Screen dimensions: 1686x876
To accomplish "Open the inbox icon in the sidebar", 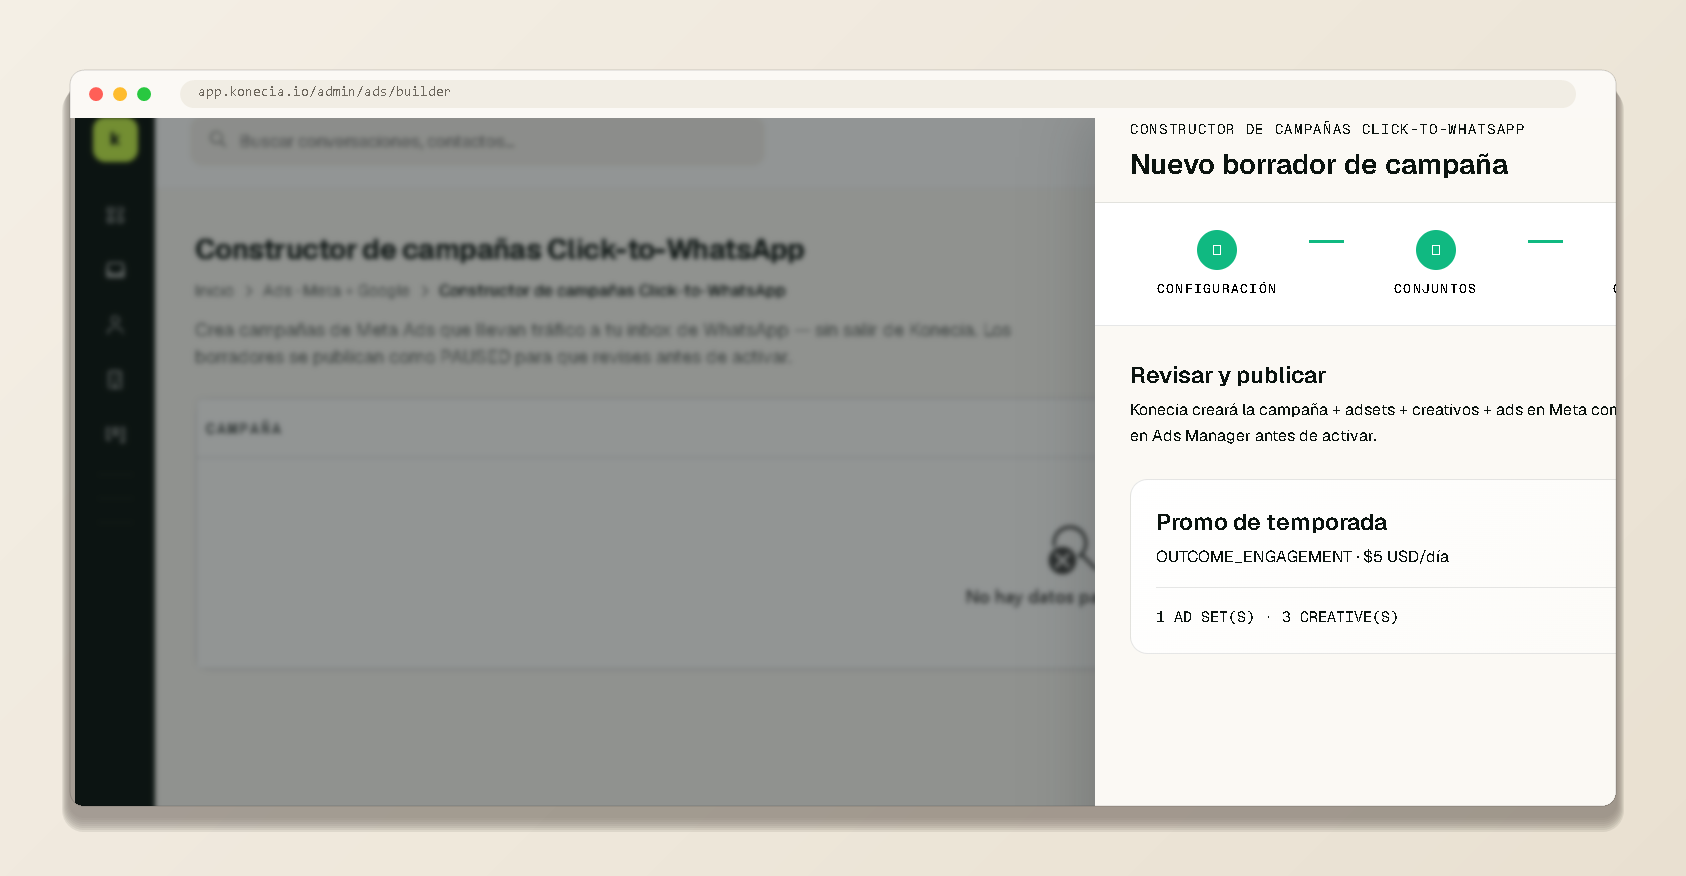I will point(115,270).
